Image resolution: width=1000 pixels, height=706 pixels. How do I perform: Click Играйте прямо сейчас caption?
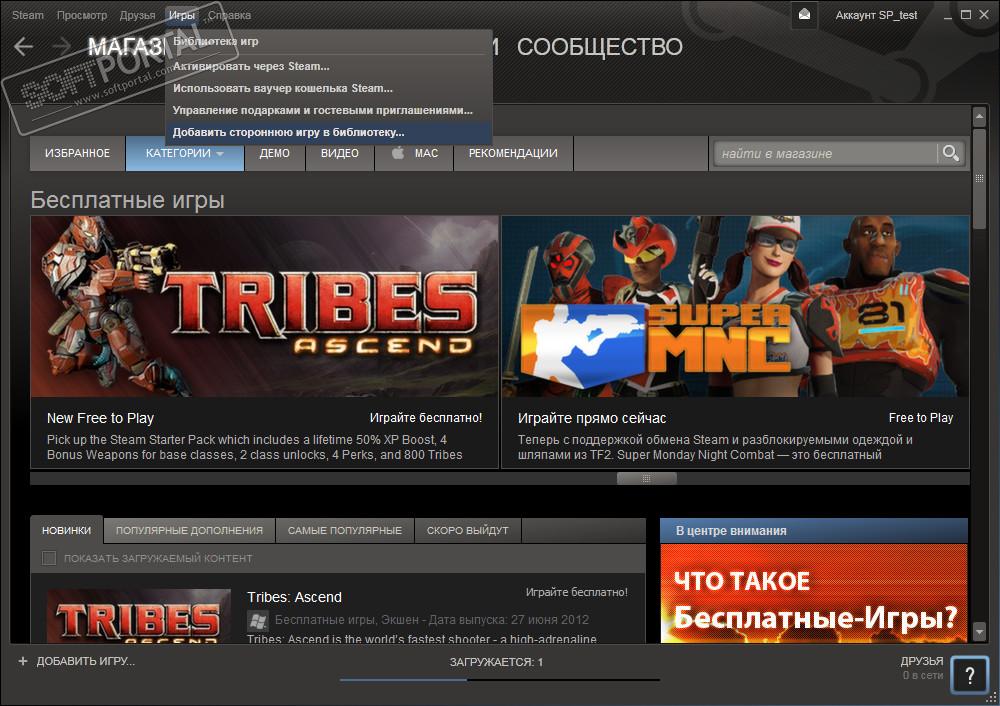point(592,418)
